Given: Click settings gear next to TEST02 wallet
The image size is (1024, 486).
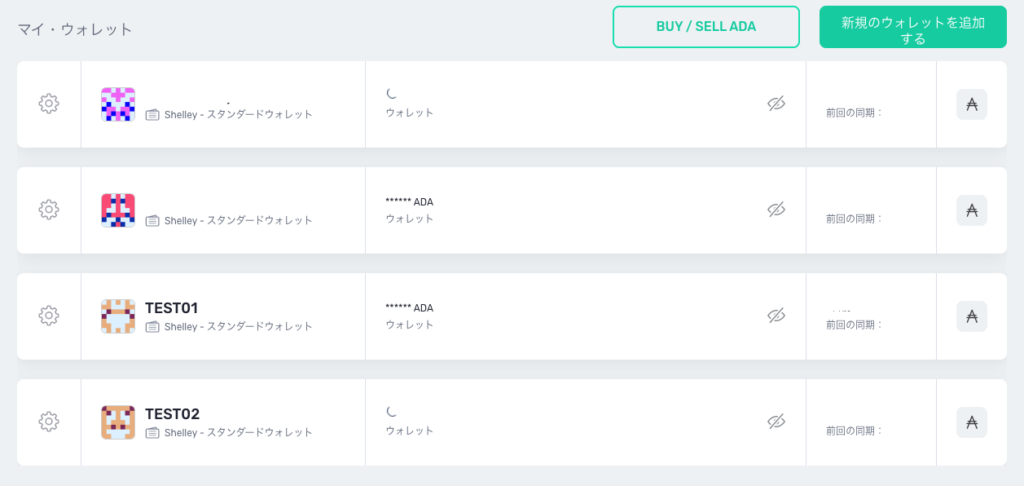Looking at the screenshot, I should click(48, 422).
